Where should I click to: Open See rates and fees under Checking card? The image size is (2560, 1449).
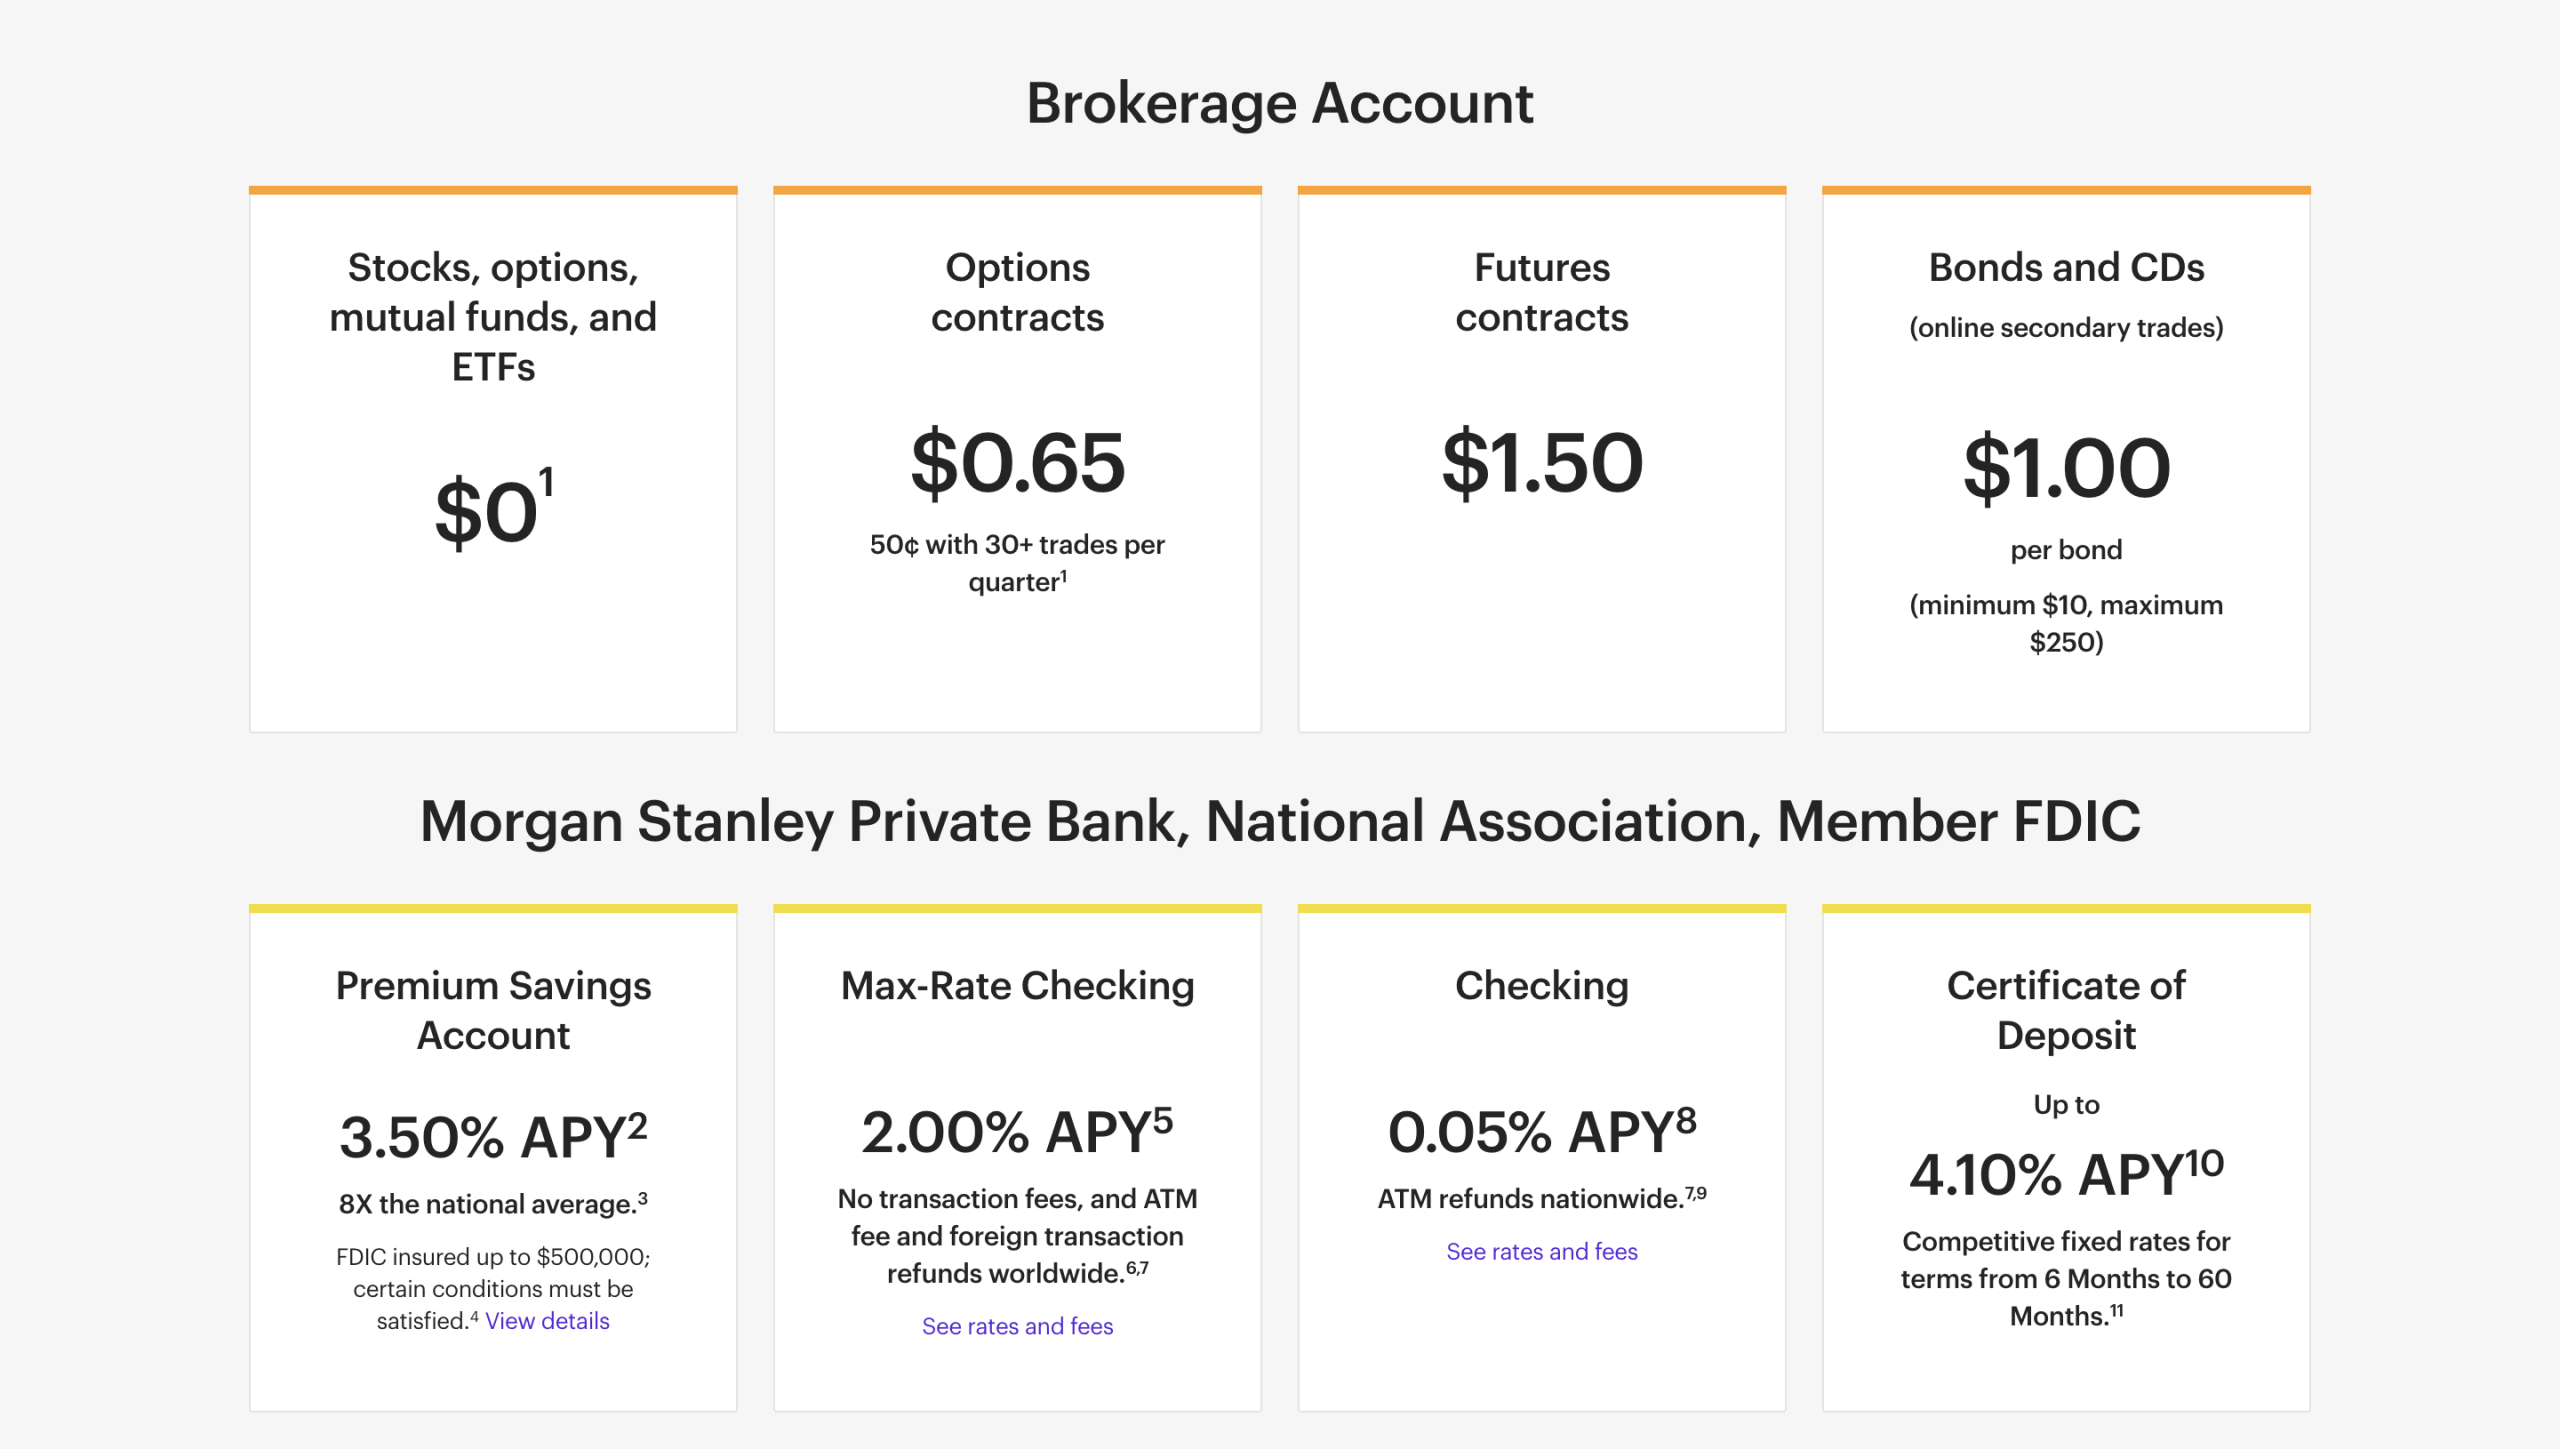point(1541,1251)
